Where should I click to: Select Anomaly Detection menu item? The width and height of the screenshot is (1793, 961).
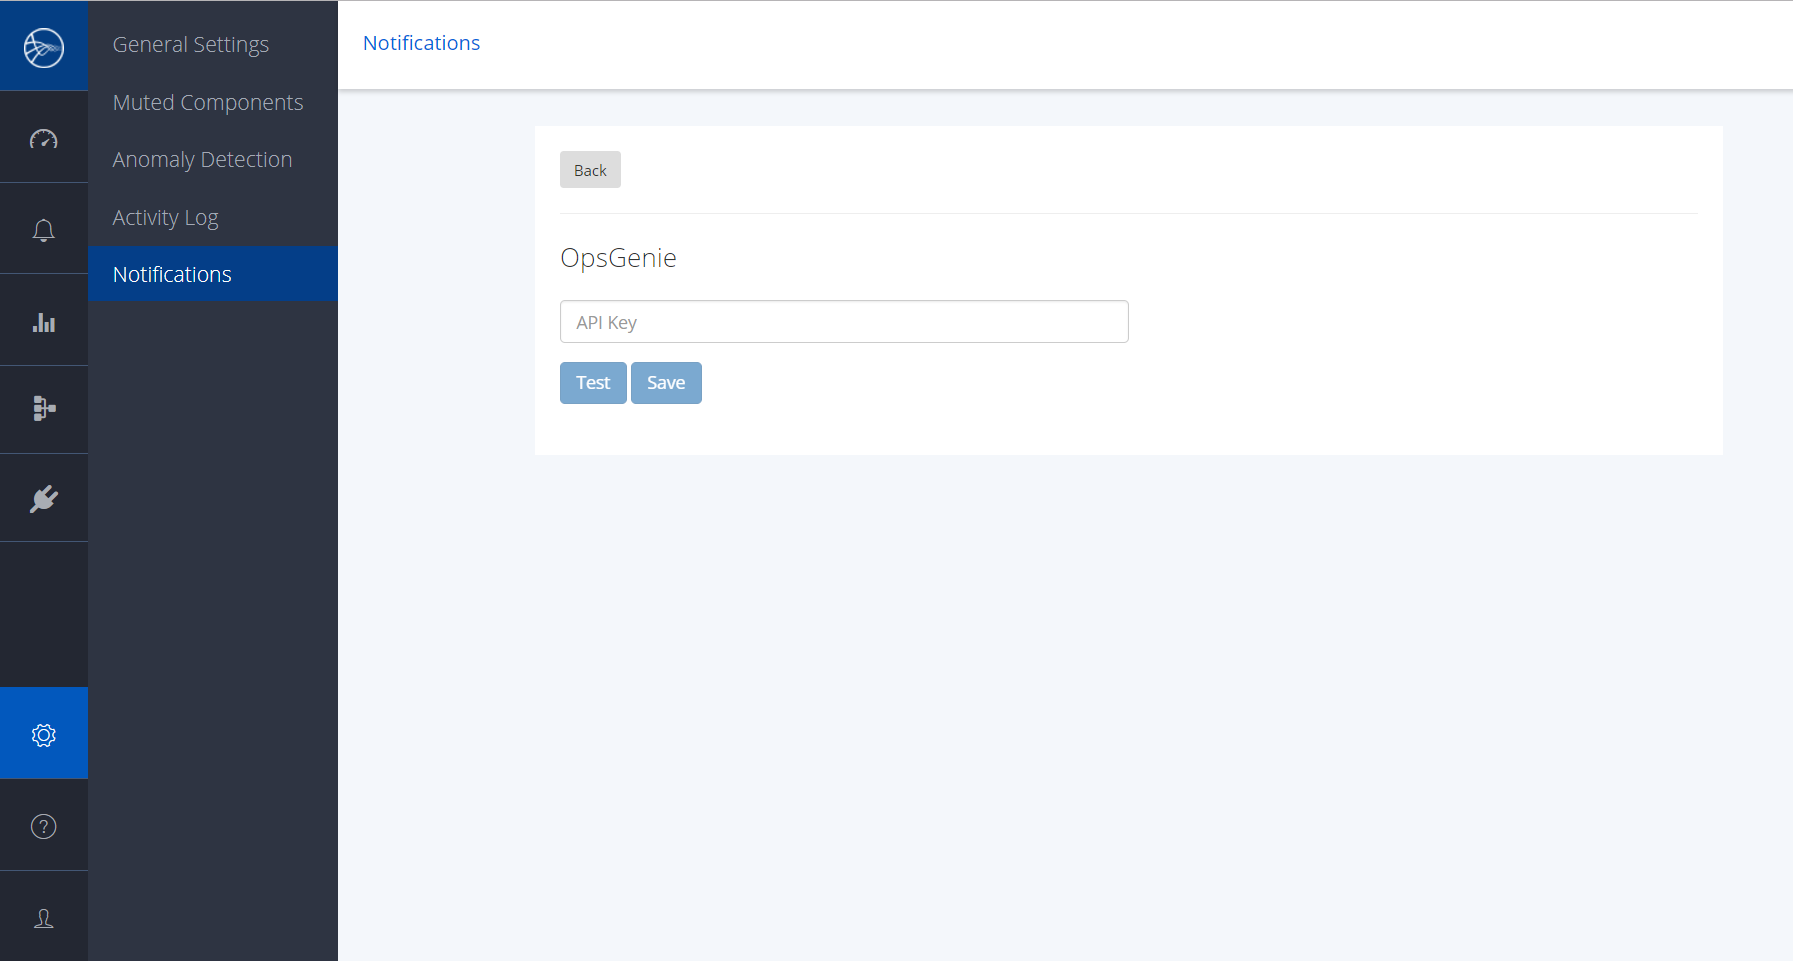coord(203,159)
